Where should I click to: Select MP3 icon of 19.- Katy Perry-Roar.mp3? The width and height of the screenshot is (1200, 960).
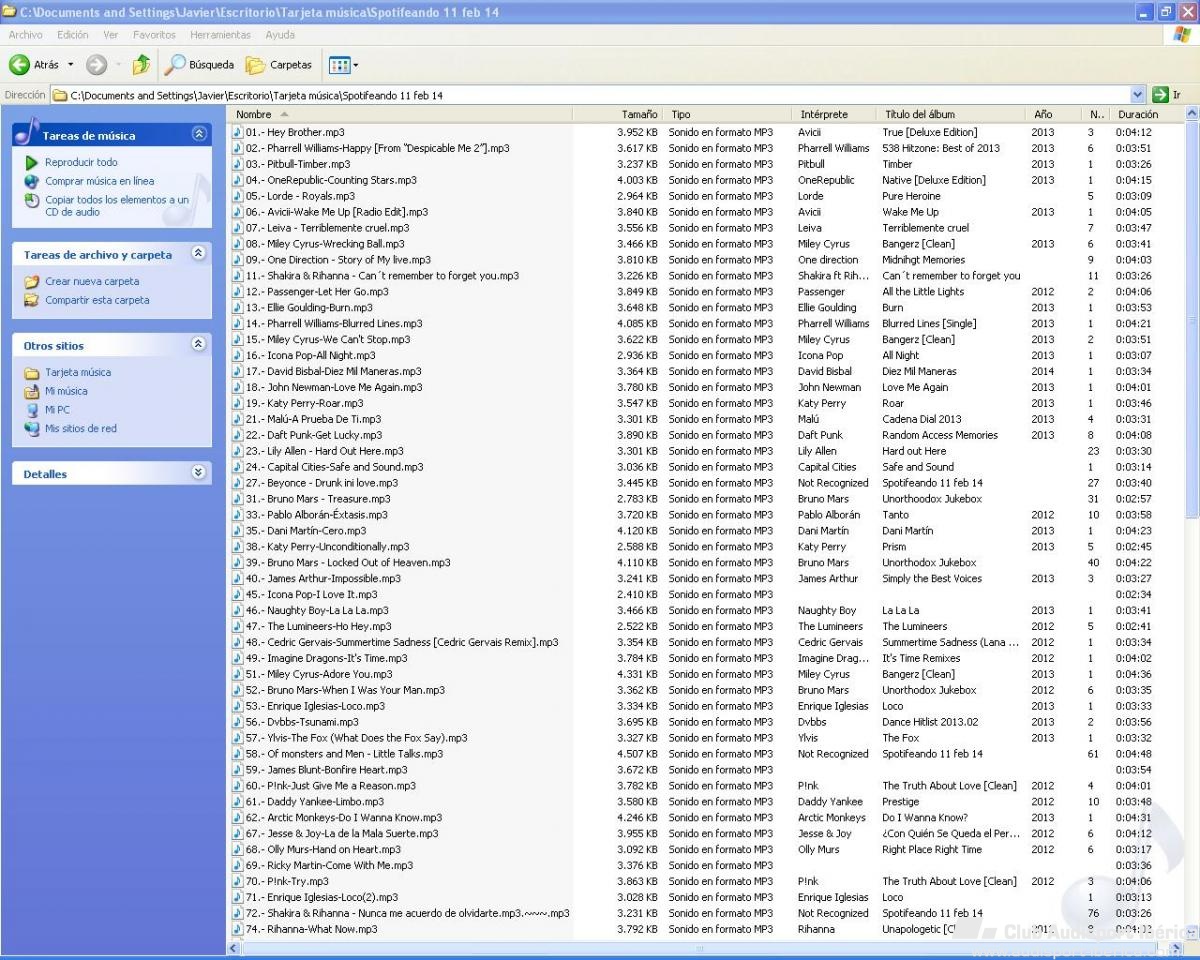[238, 403]
